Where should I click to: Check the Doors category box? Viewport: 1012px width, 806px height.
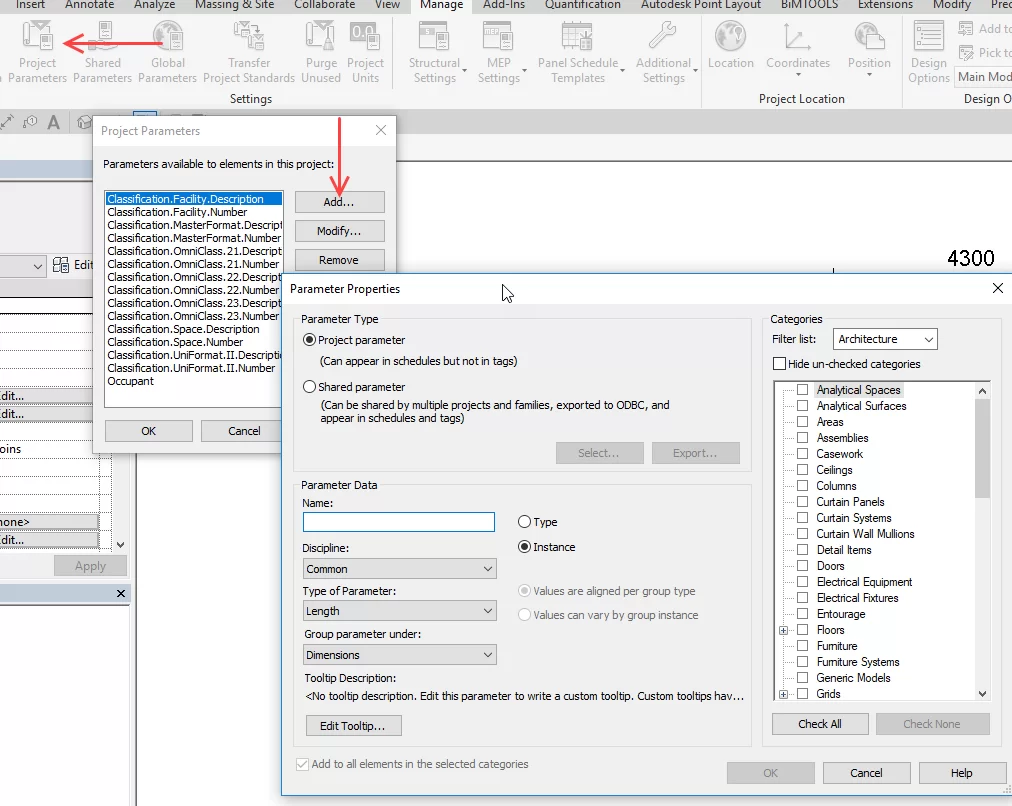pos(802,566)
